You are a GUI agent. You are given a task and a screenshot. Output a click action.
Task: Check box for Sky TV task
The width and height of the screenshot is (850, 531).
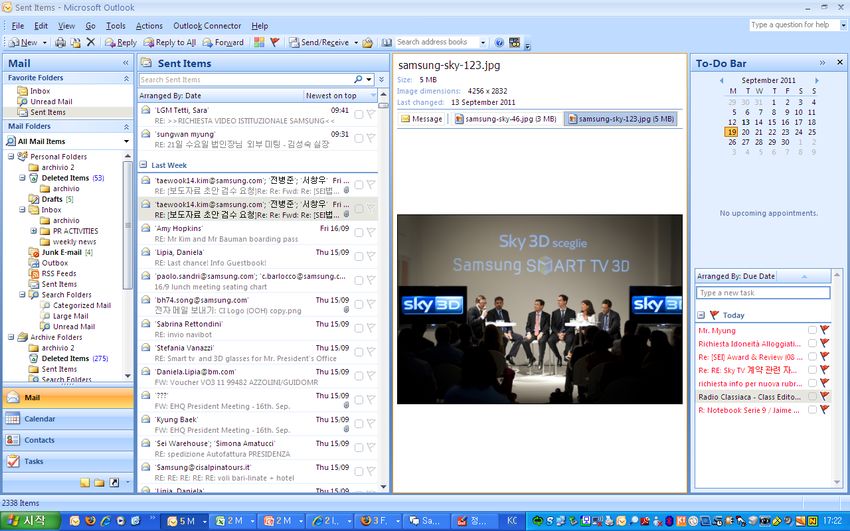tap(812, 370)
